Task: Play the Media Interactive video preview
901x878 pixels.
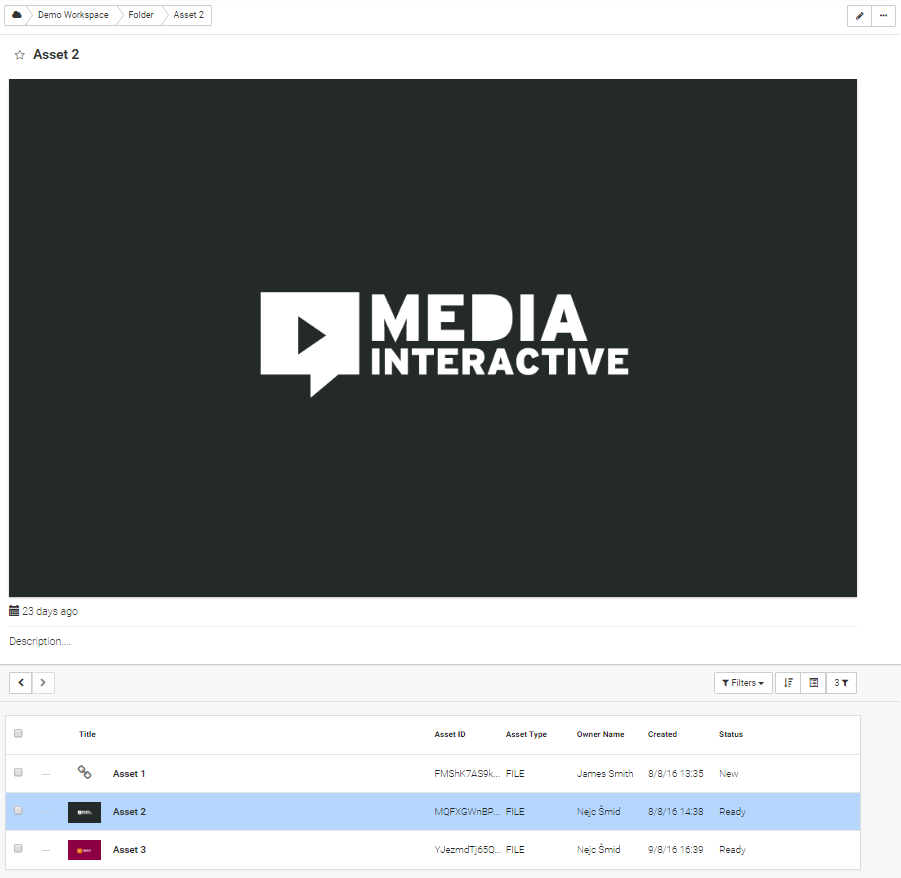Action: pos(433,338)
